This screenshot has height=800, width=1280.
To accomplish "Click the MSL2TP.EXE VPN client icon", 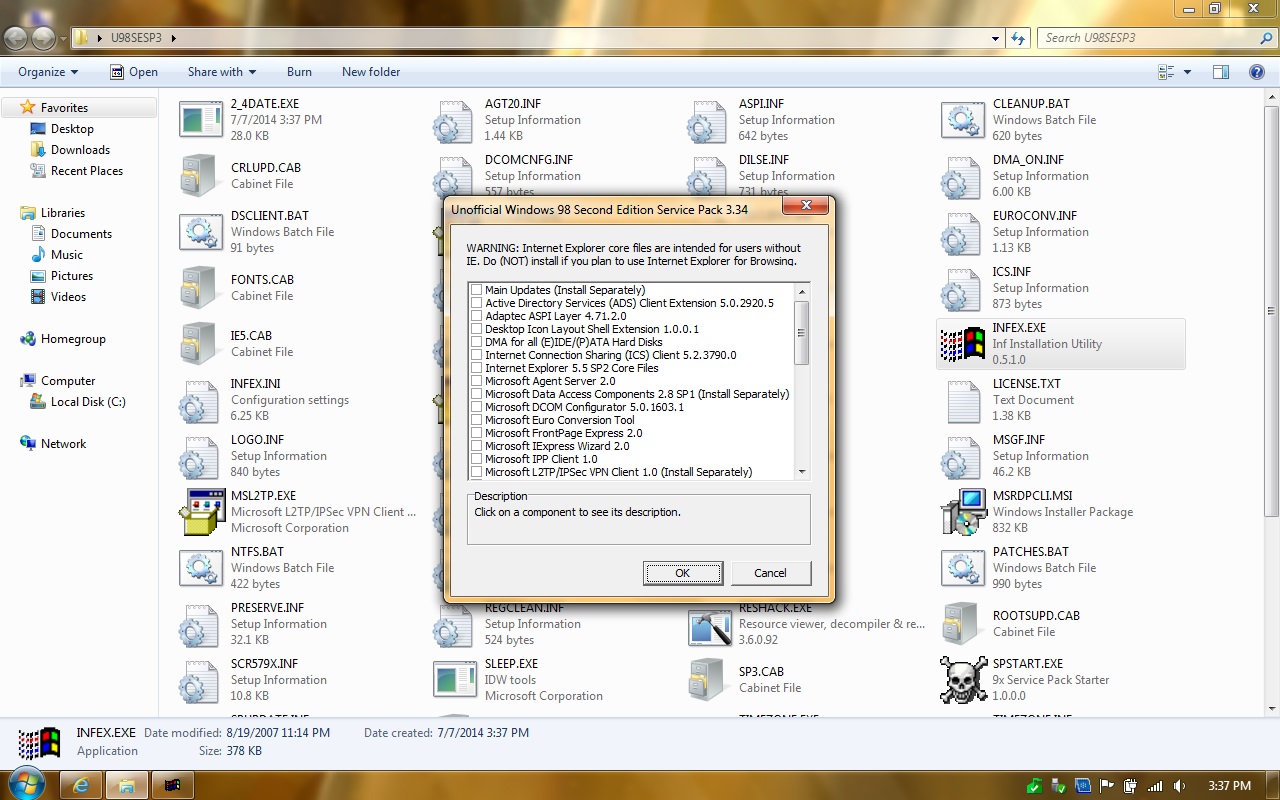I will [x=201, y=512].
